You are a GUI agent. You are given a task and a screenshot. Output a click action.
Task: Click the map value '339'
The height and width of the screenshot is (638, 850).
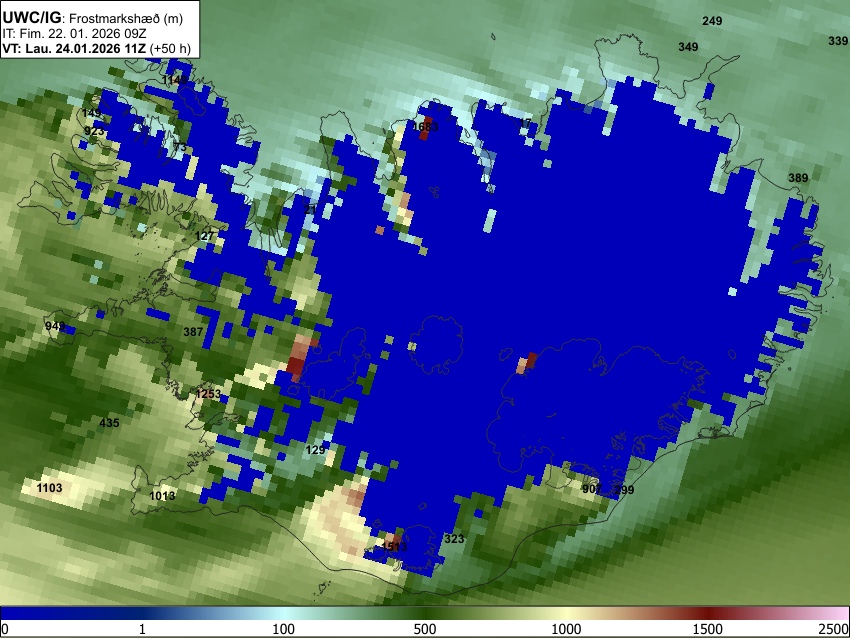pos(838,41)
